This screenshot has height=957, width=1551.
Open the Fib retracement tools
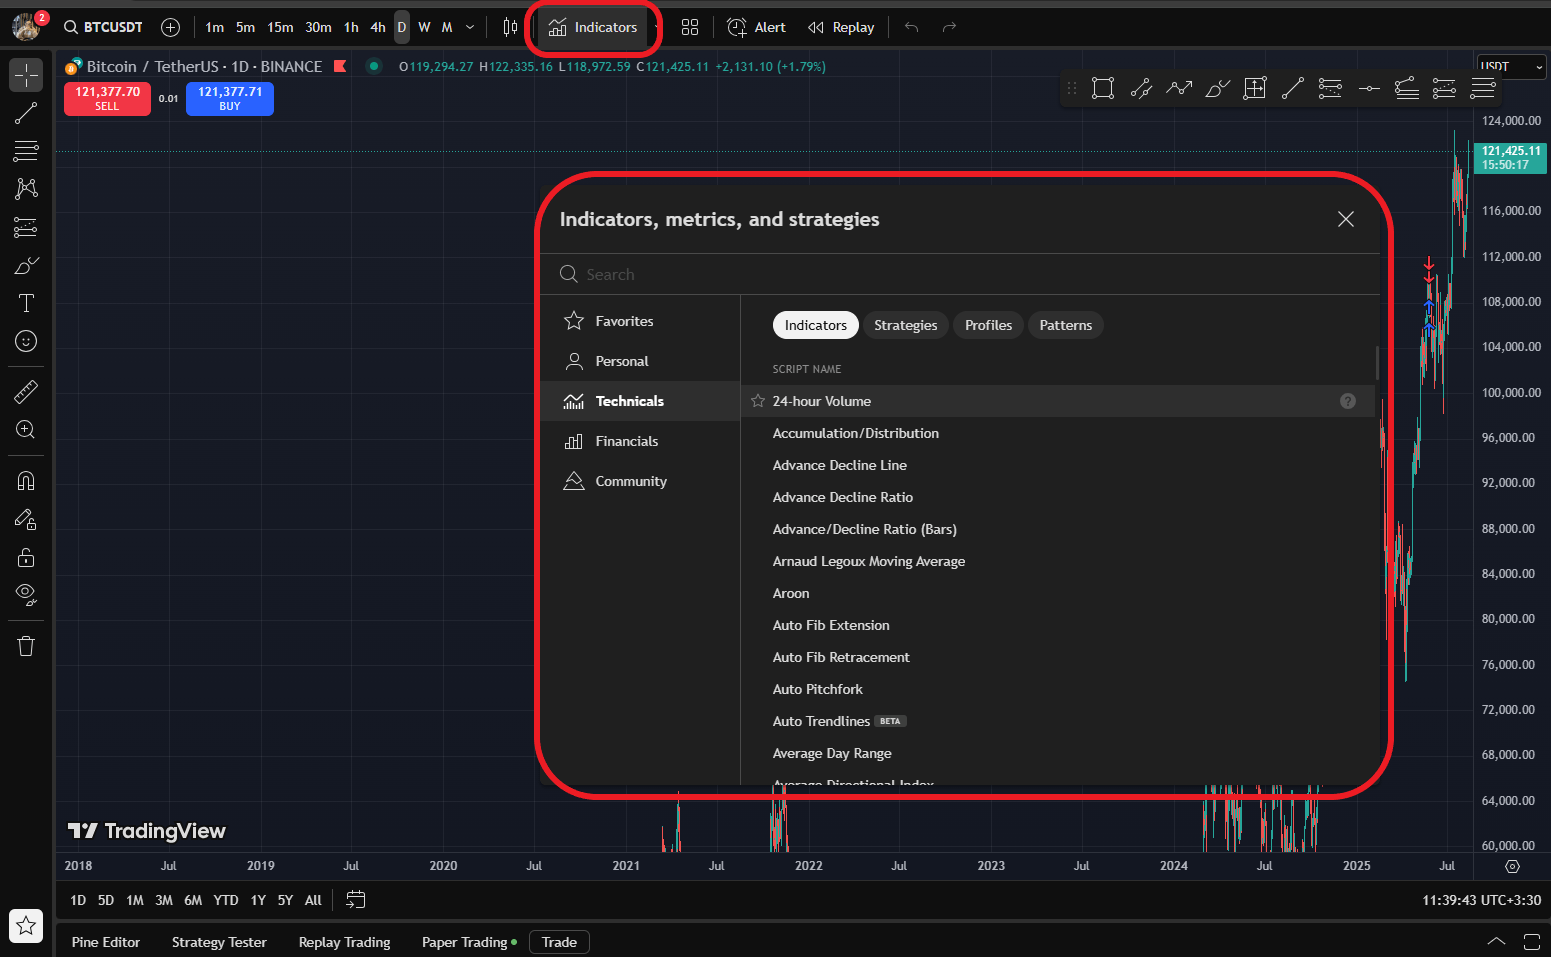point(26,151)
